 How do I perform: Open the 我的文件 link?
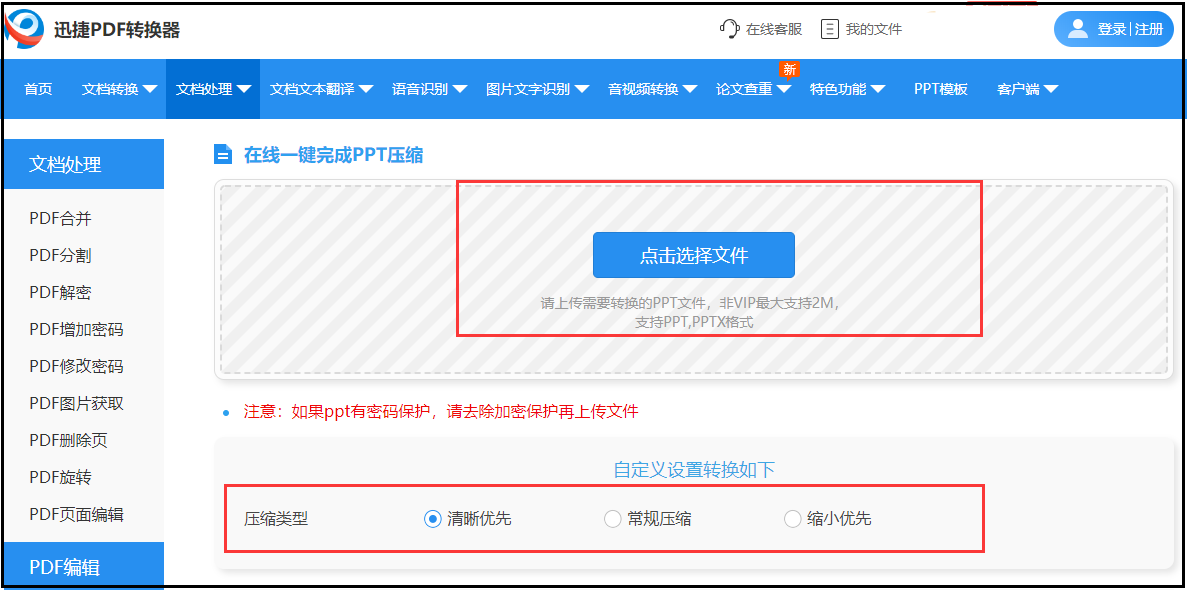(874, 30)
